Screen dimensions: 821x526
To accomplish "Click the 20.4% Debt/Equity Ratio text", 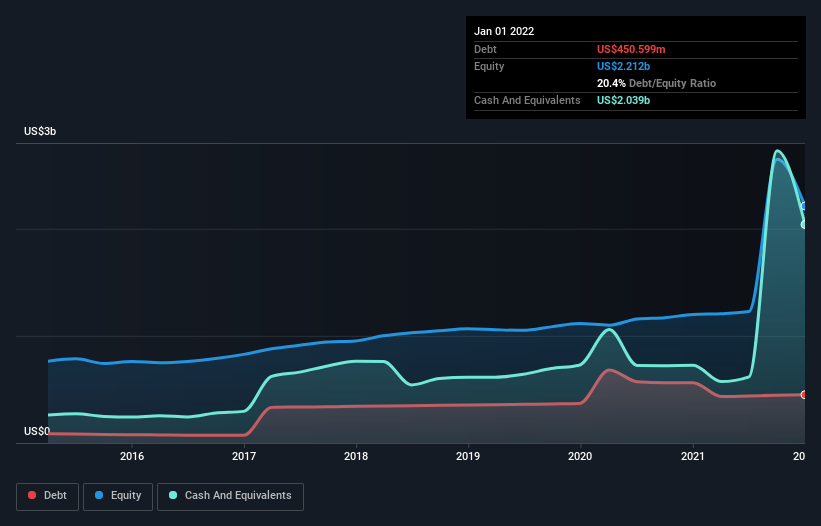I will pyautogui.click(x=656, y=83).
